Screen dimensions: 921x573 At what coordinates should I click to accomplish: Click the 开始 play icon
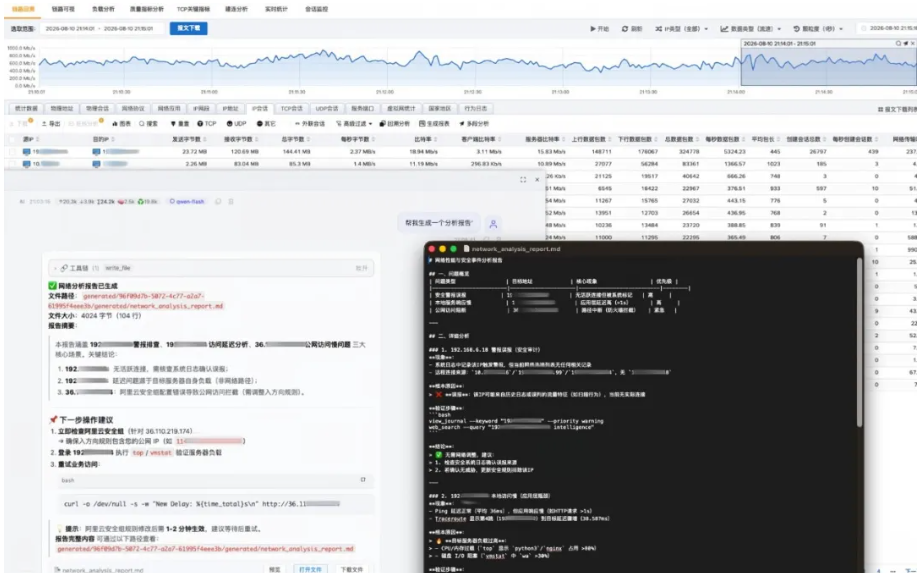593,29
